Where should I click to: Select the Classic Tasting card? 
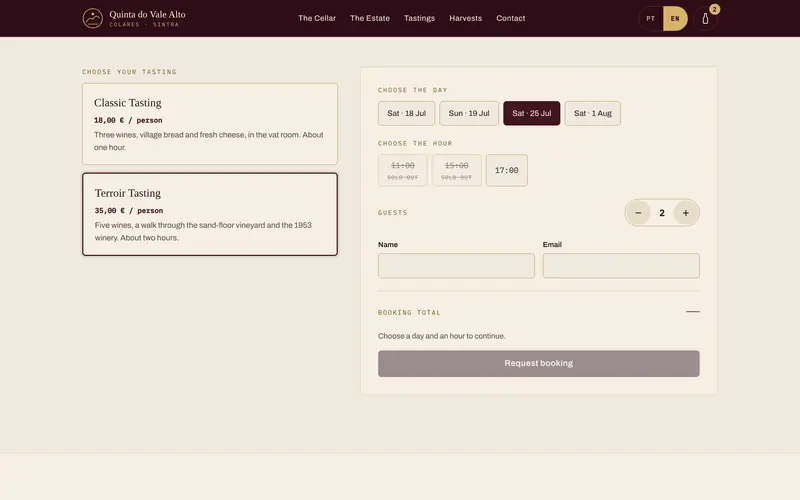210,124
